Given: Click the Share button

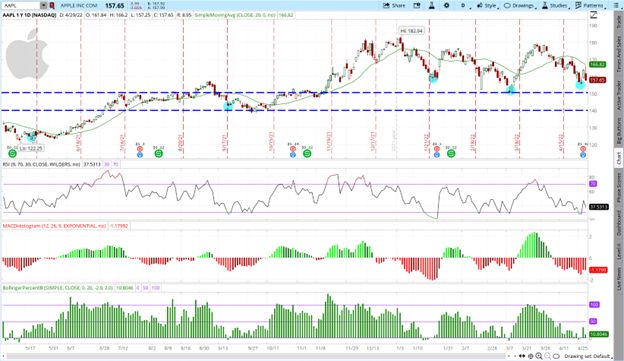Looking at the screenshot, I should tap(394, 6).
